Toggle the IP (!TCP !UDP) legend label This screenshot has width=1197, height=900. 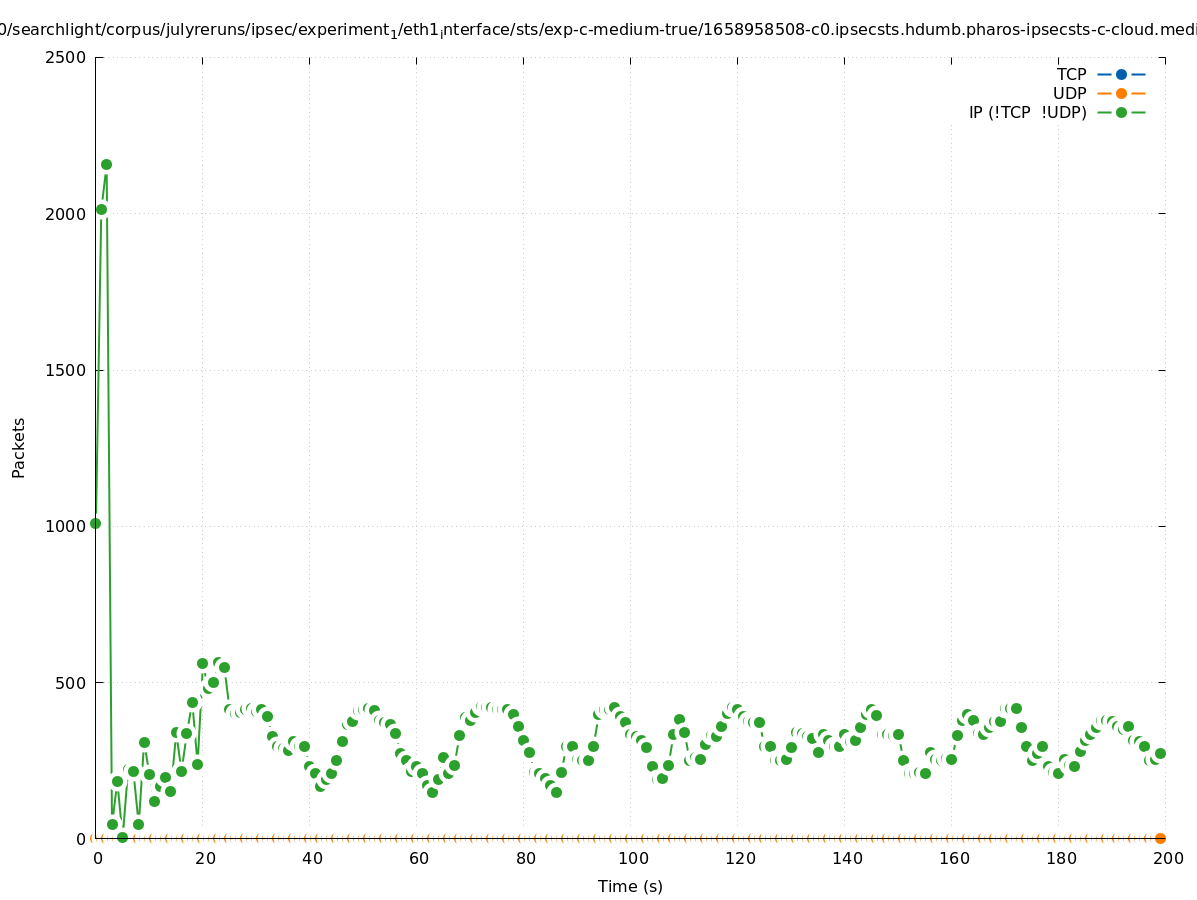pos(1027,112)
